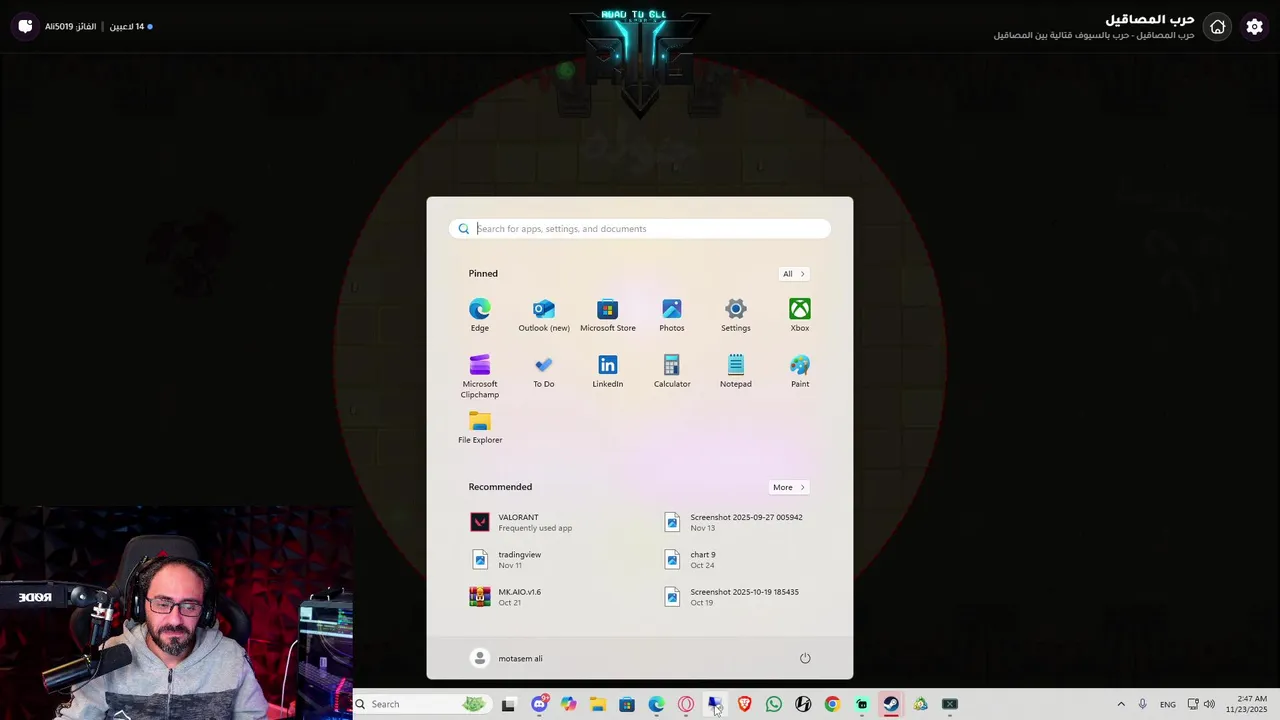The height and width of the screenshot is (720, 1280).
Task: Open the motasem ali account menu
Action: pos(507,658)
